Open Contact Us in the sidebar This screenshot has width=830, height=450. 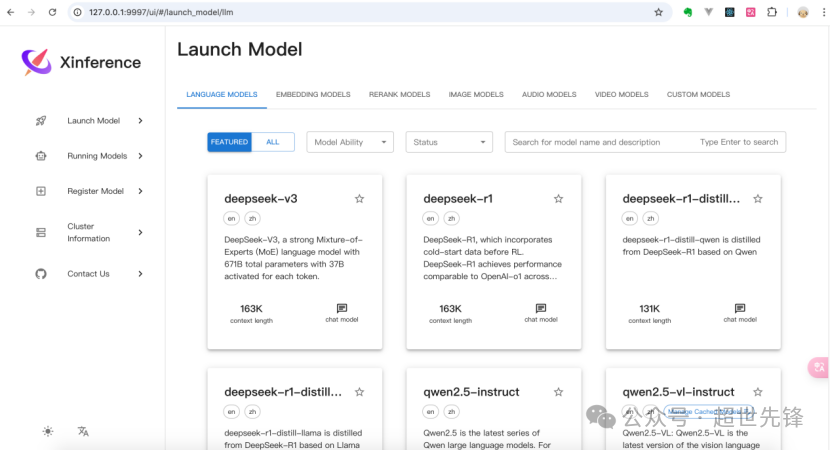pyautogui.click(x=89, y=274)
